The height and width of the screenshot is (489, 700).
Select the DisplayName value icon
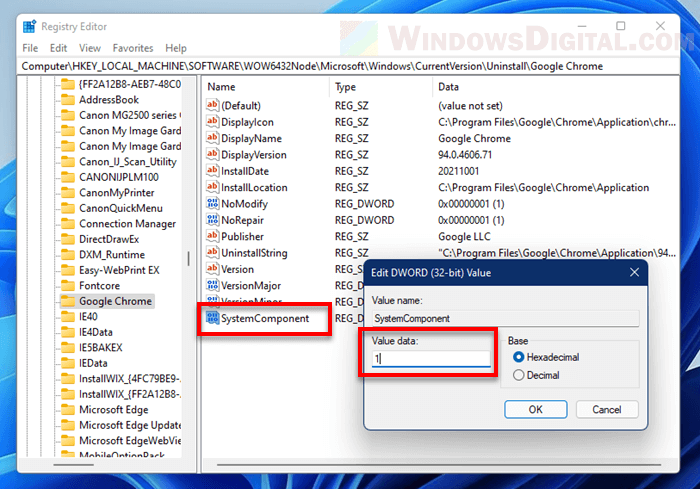pos(212,138)
